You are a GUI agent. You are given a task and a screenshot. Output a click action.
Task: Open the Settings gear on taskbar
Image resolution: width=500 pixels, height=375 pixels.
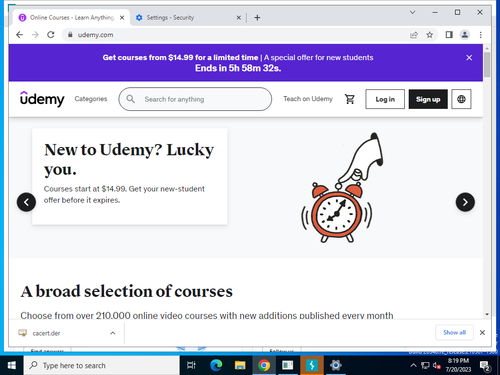coord(336,365)
